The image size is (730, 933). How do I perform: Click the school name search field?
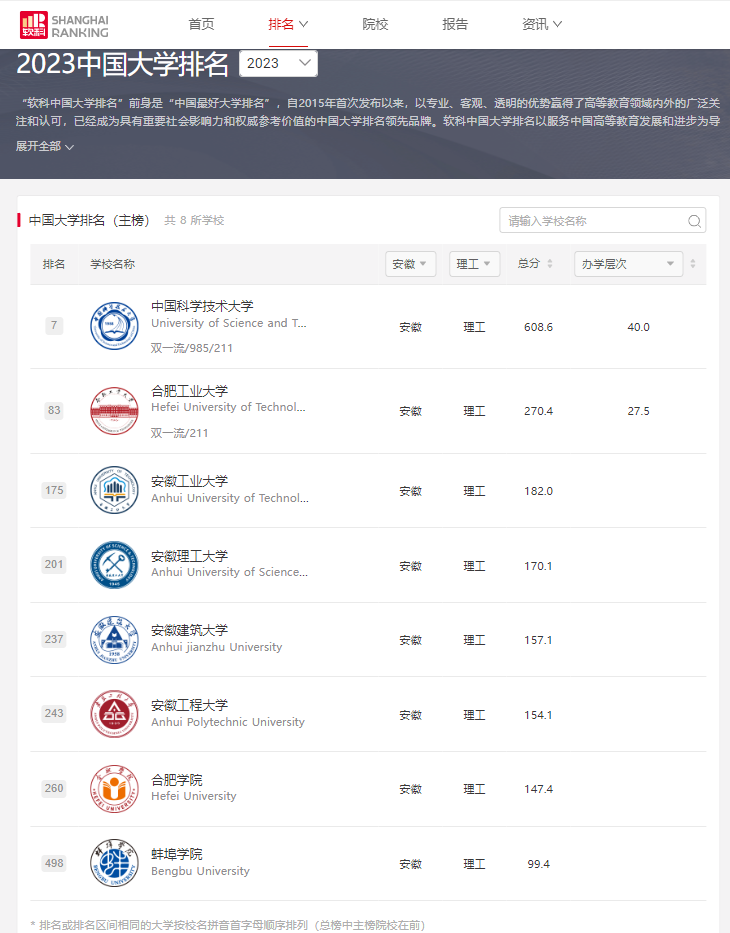pos(594,221)
